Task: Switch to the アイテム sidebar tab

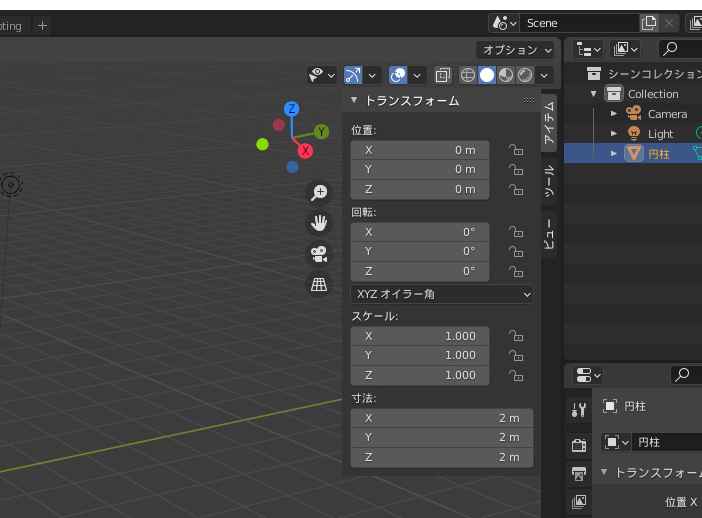Action: 549,123
